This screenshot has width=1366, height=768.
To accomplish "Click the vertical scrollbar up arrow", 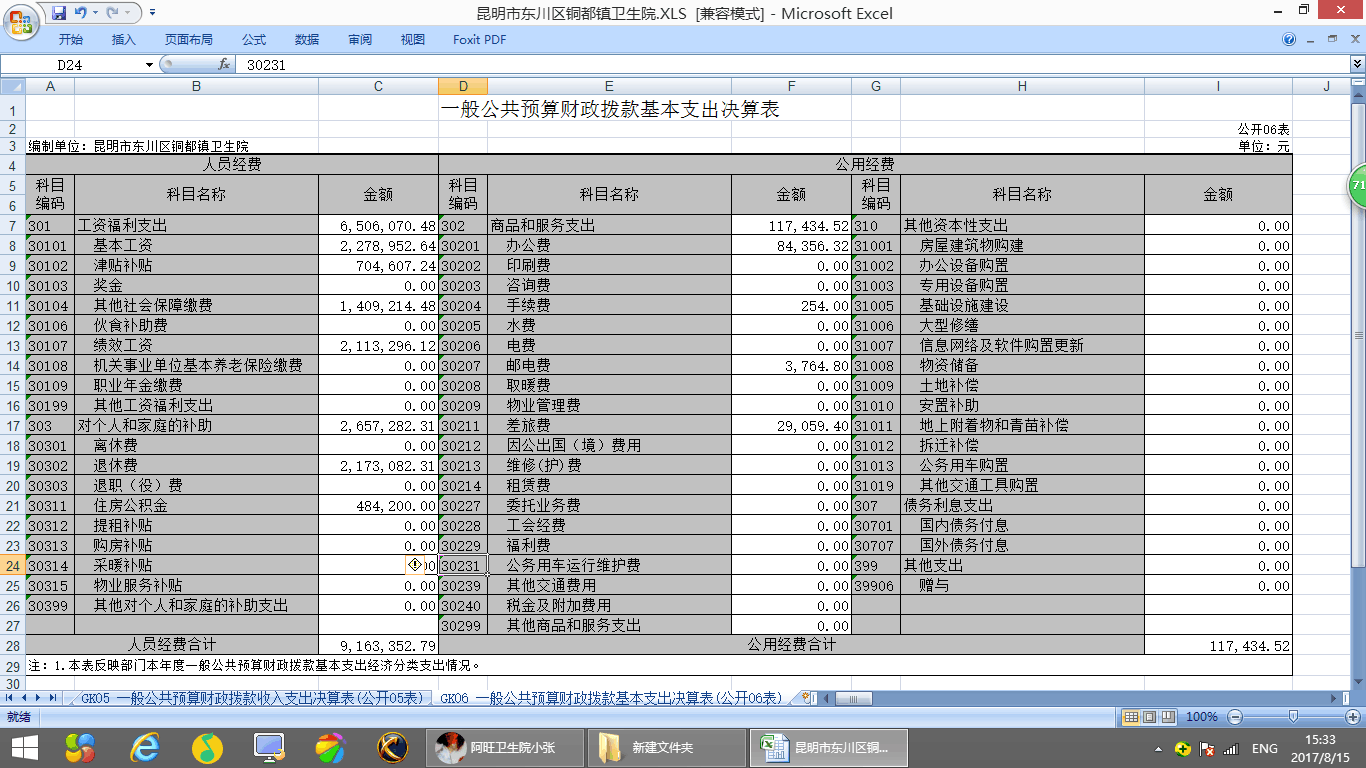I will coord(1357,95).
